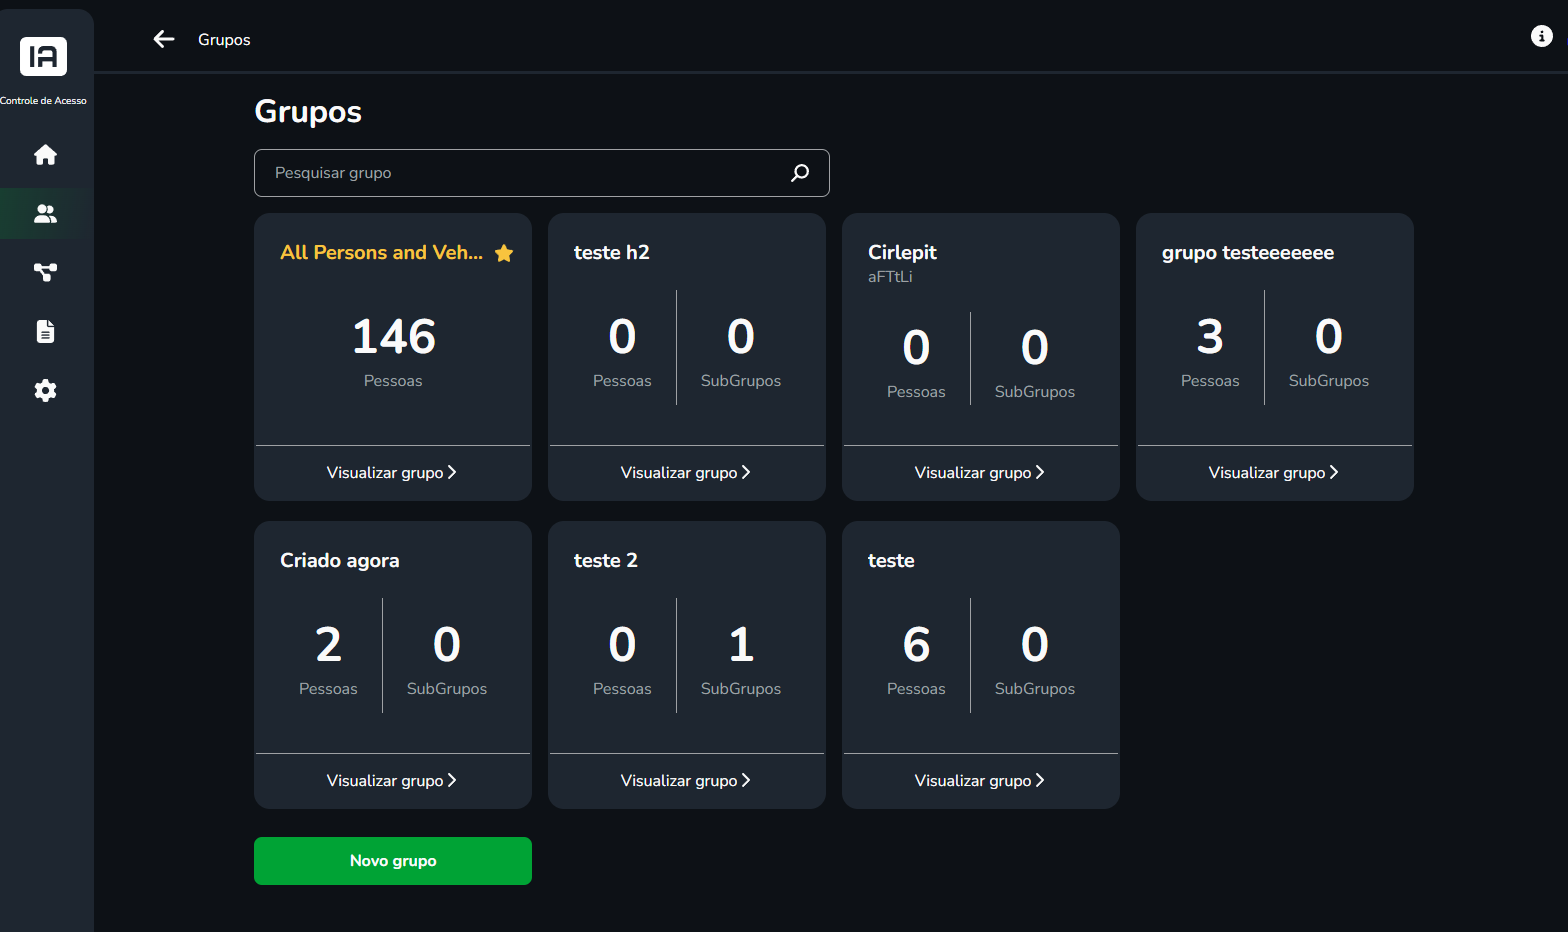
Task: Click the teste h2 card title
Action: tap(612, 253)
